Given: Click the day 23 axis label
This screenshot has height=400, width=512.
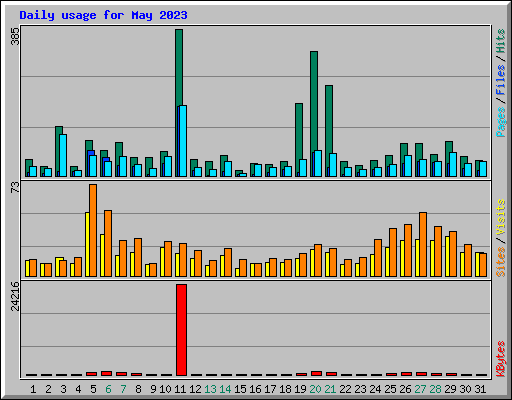Looking at the screenshot, I should (x=360, y=389).
